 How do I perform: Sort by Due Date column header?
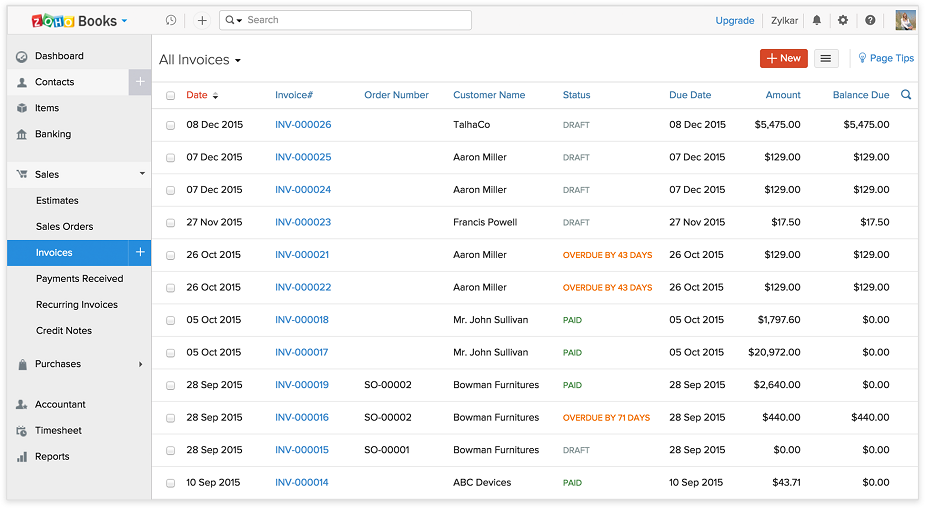(690, 95)
